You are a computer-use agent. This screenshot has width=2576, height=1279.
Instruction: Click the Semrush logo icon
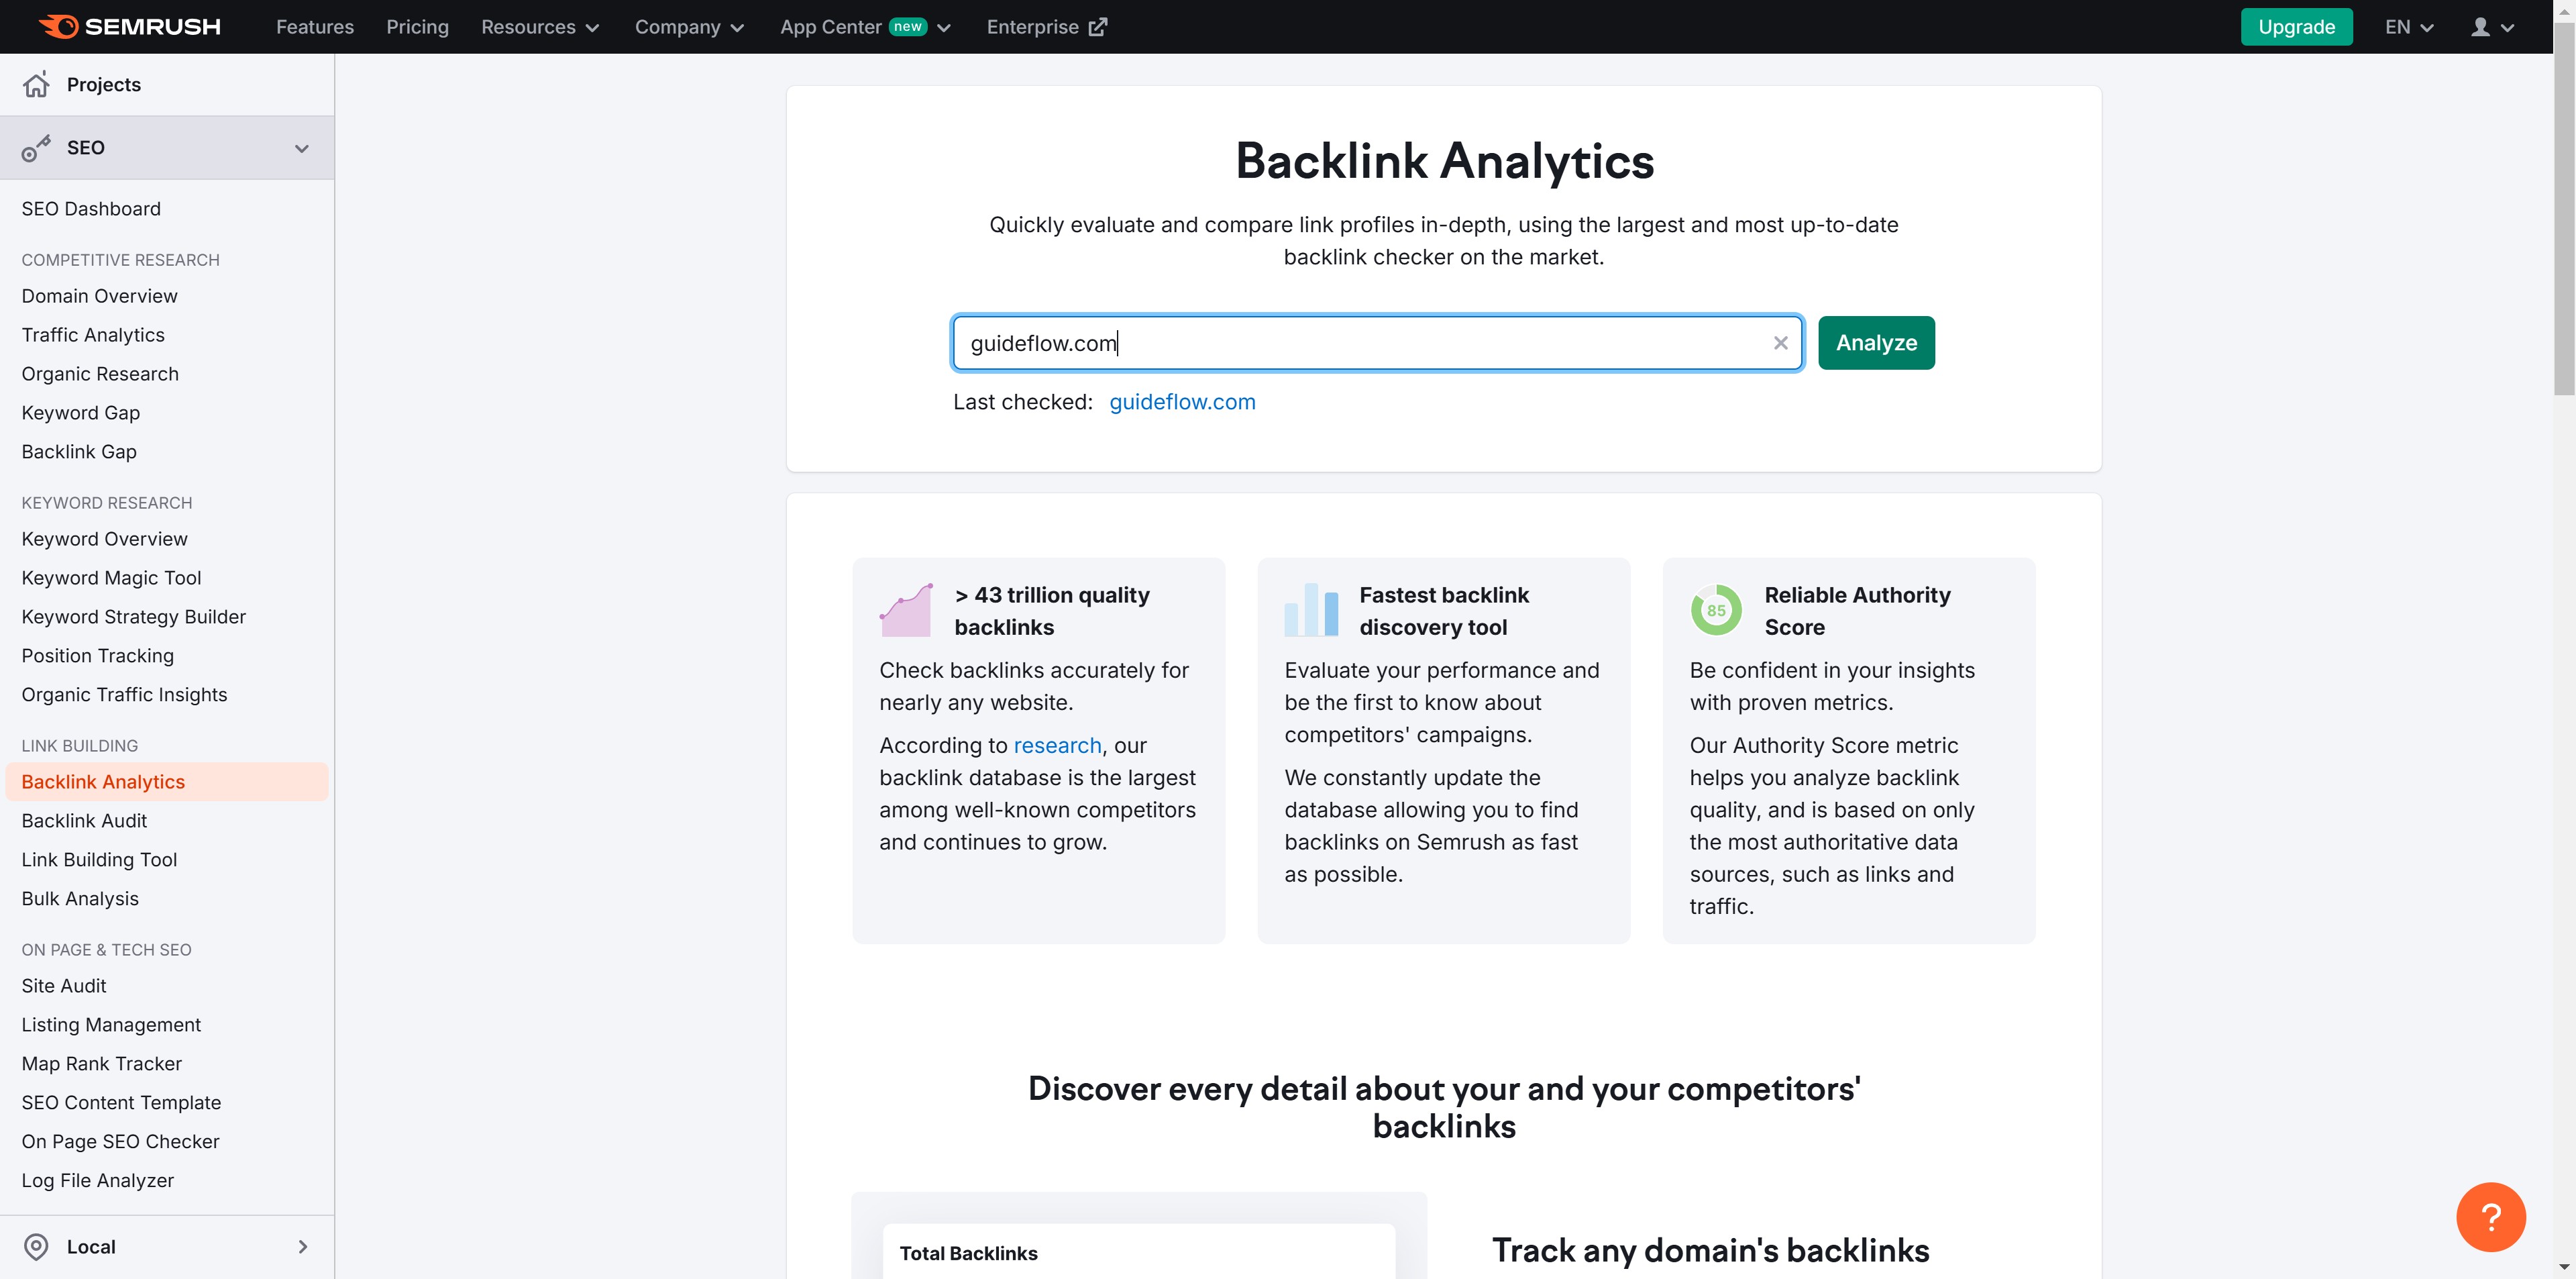click(58, 27)
